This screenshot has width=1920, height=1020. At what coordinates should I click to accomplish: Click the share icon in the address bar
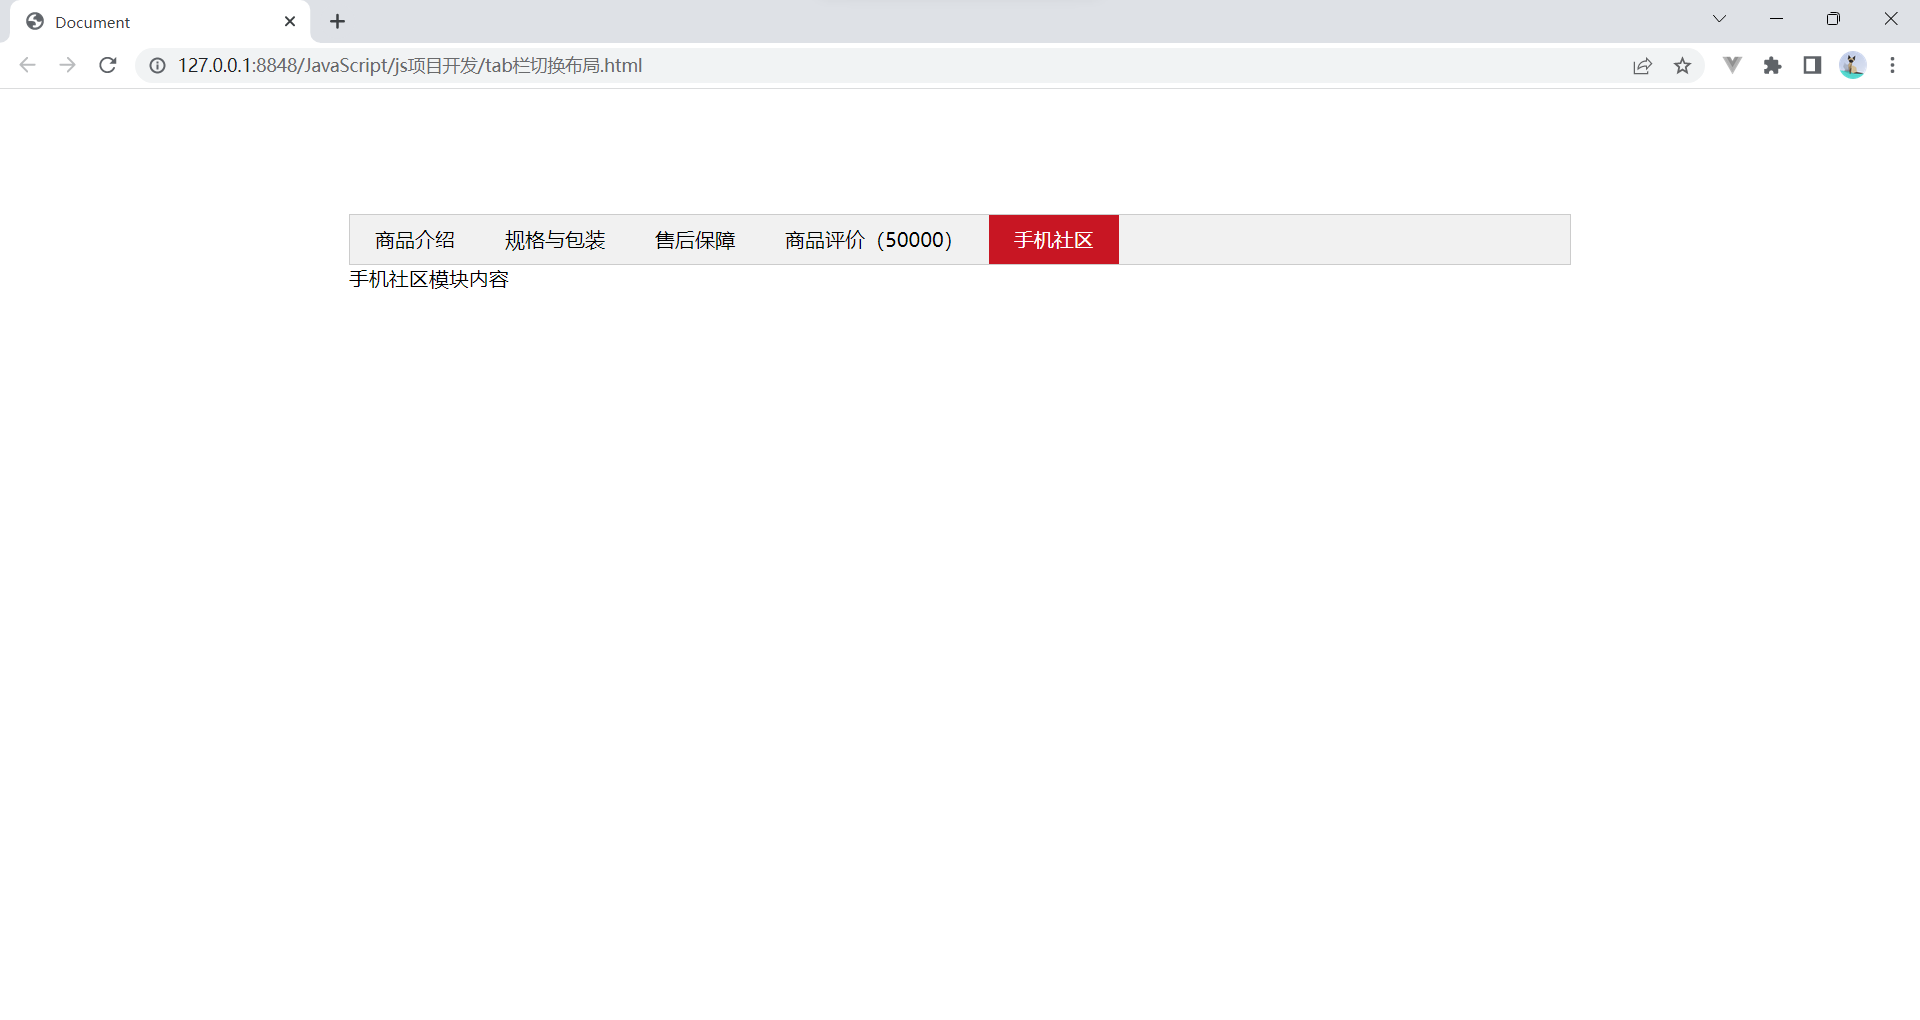click(1643, 65)
